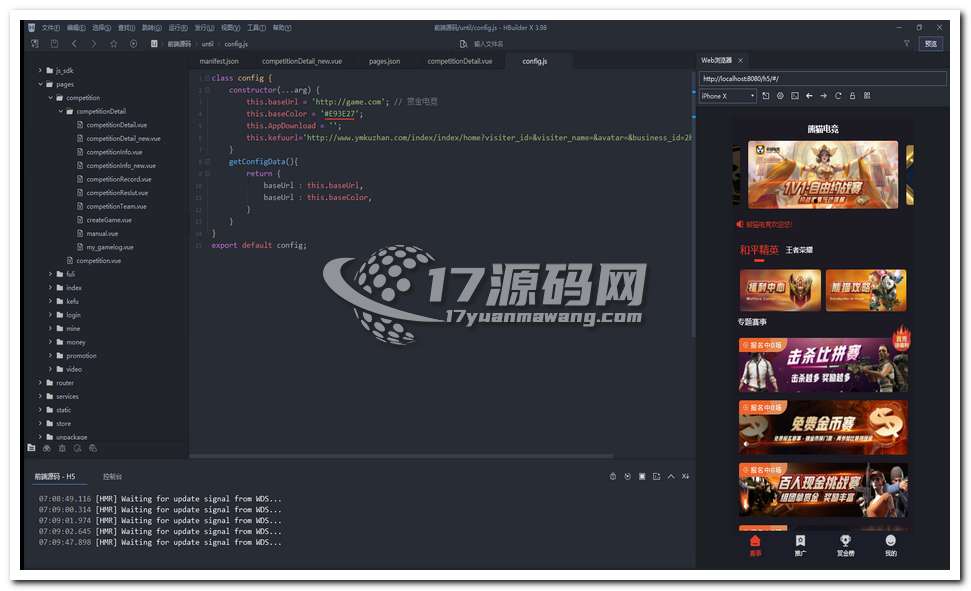The image size is (971, 591).
Task: Switch to the pages.json editor tab
Action: pos(384,61)
